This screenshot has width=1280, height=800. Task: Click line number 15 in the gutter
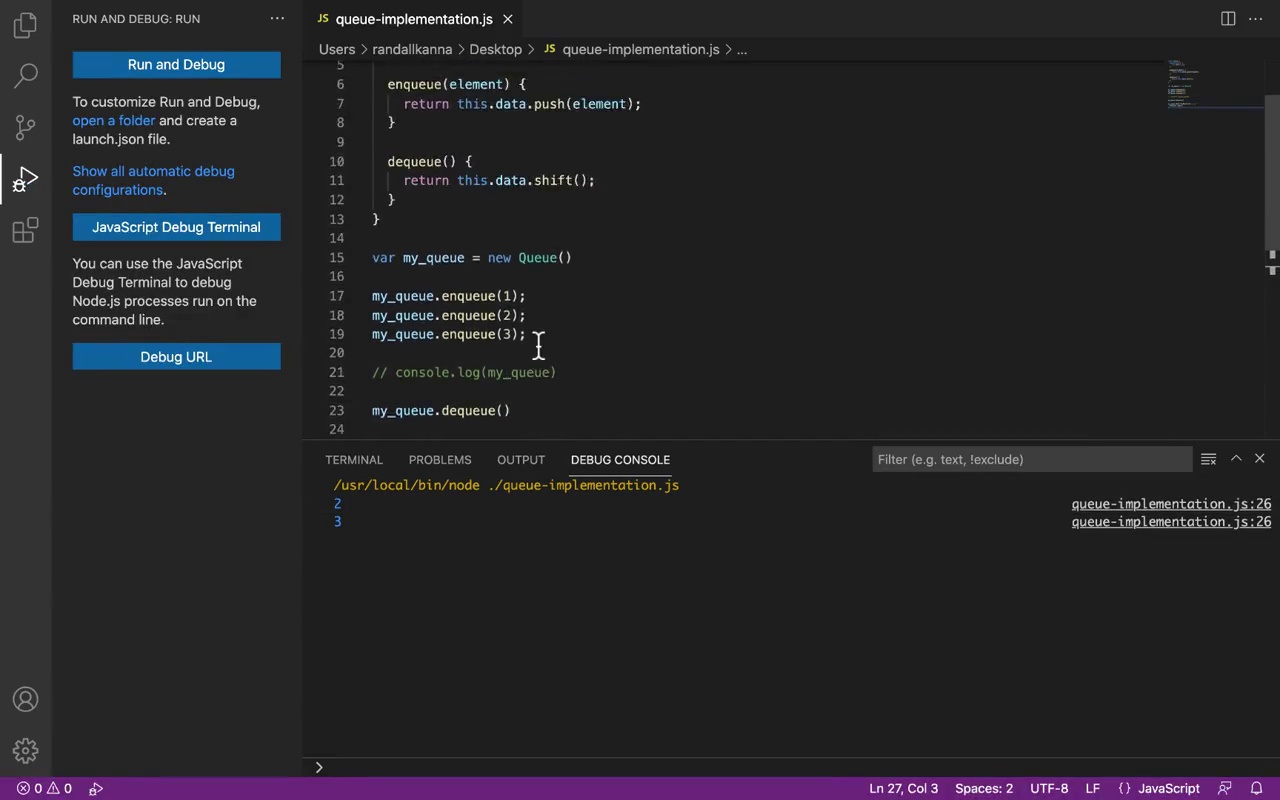(337, 258)
